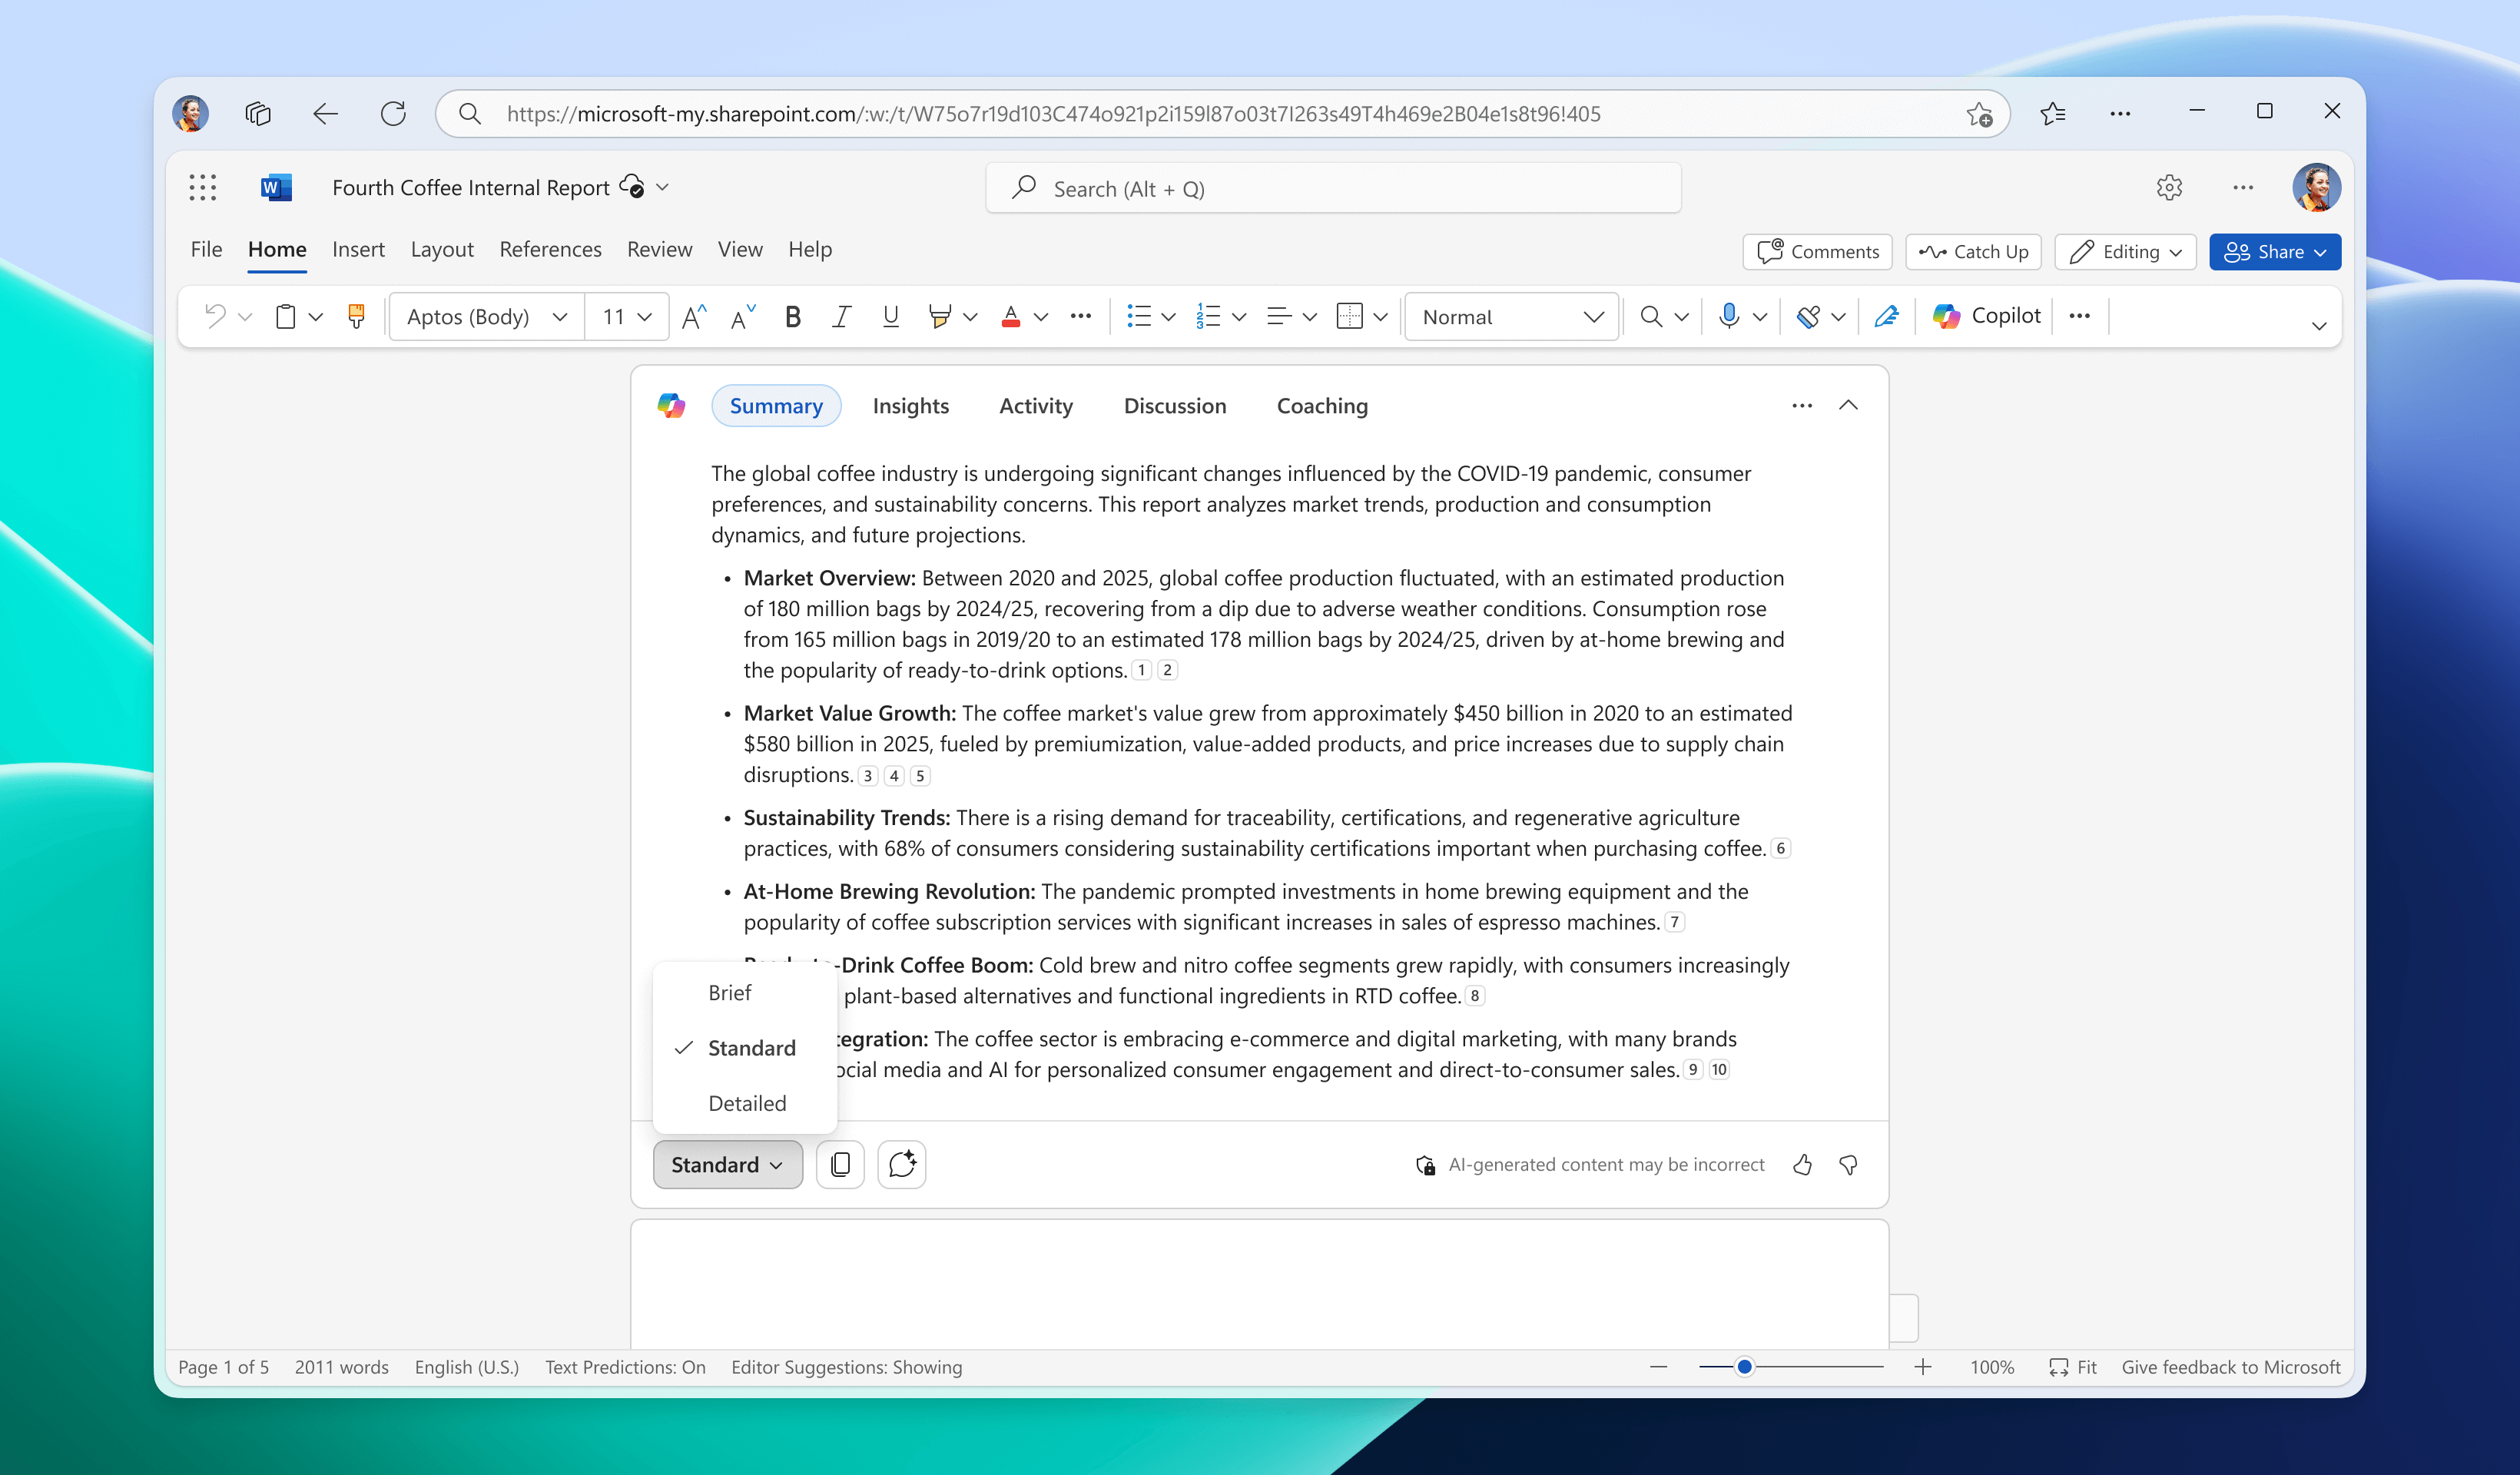Regenerate the Copilot summary

pyautogui.click(x=901, y=1164)
